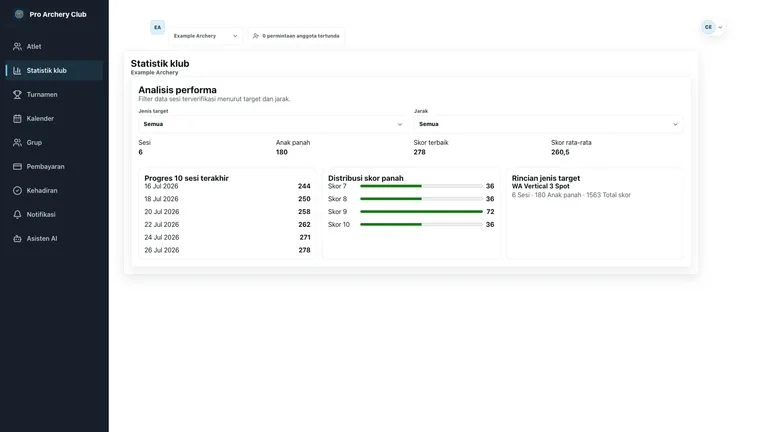Screen dimensions: 768x432
Task: Launch Asisten AI
Action: coord(54,239)
